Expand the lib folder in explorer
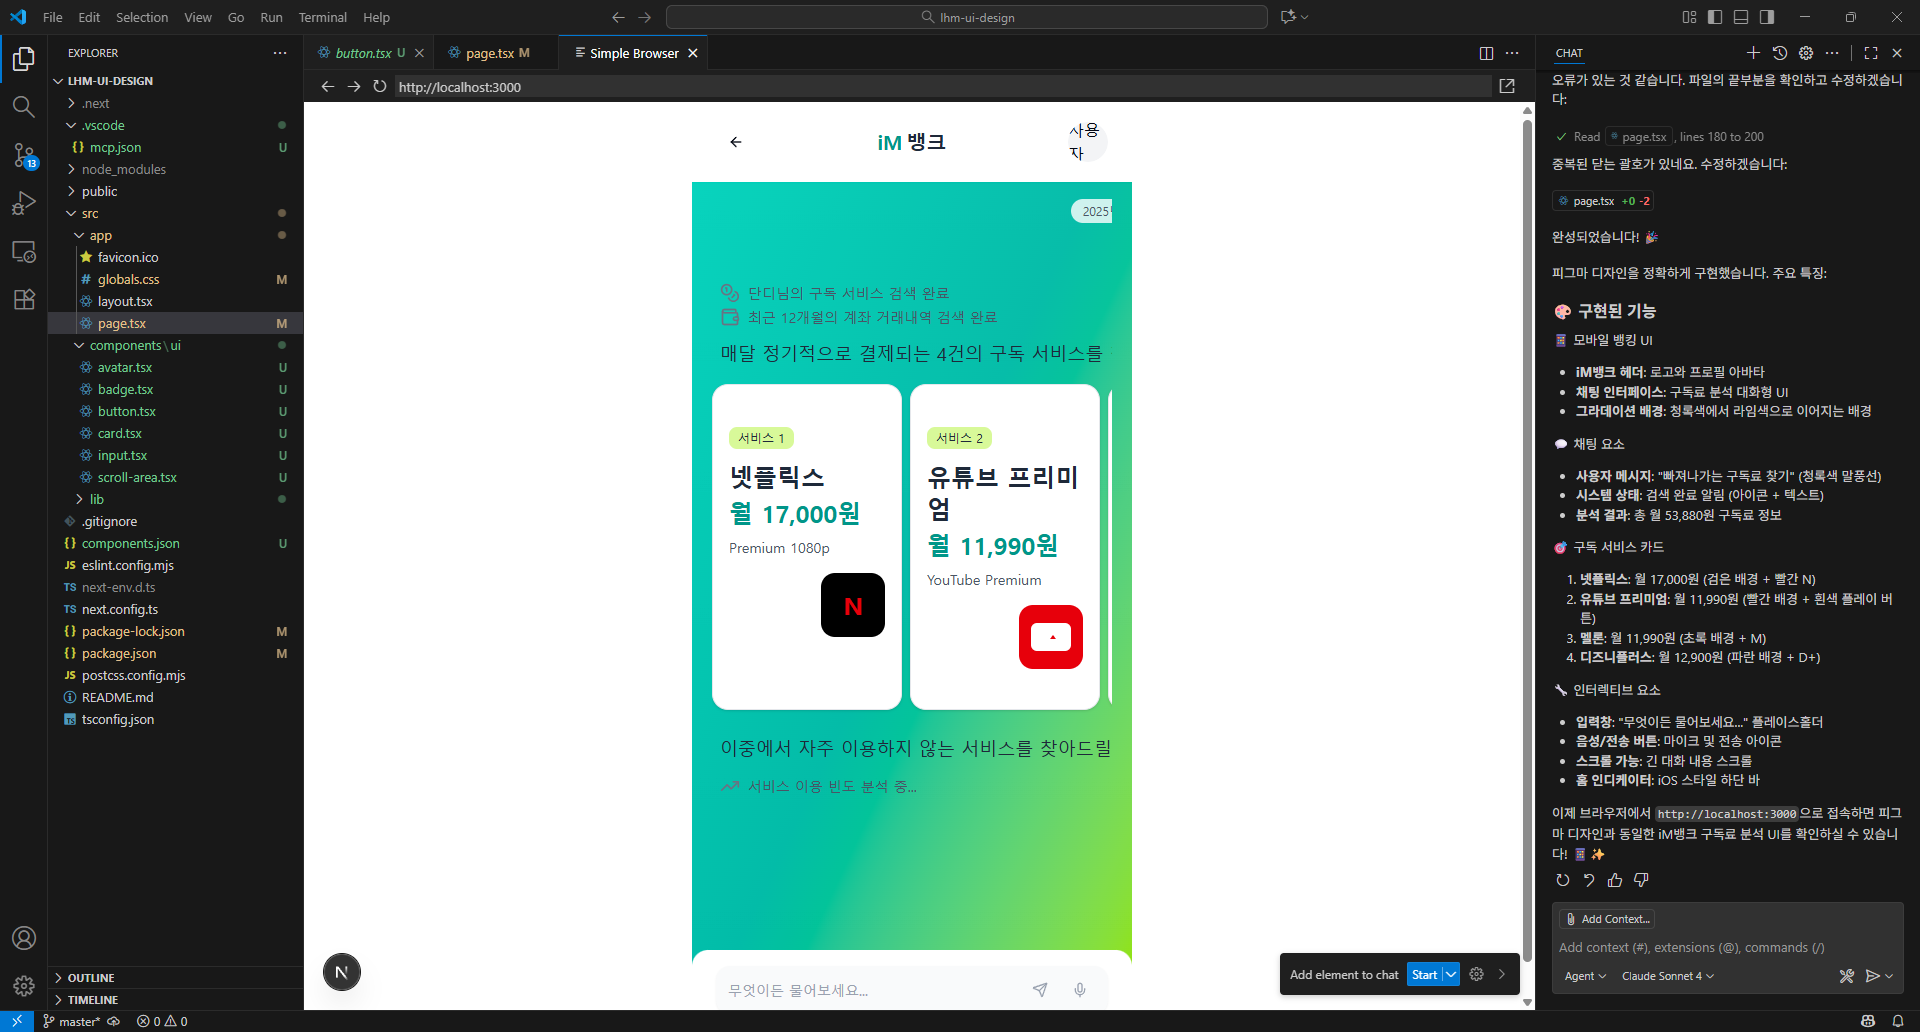The height and width of the screenshot is (1032, 1920). click(x=96, y=499)
